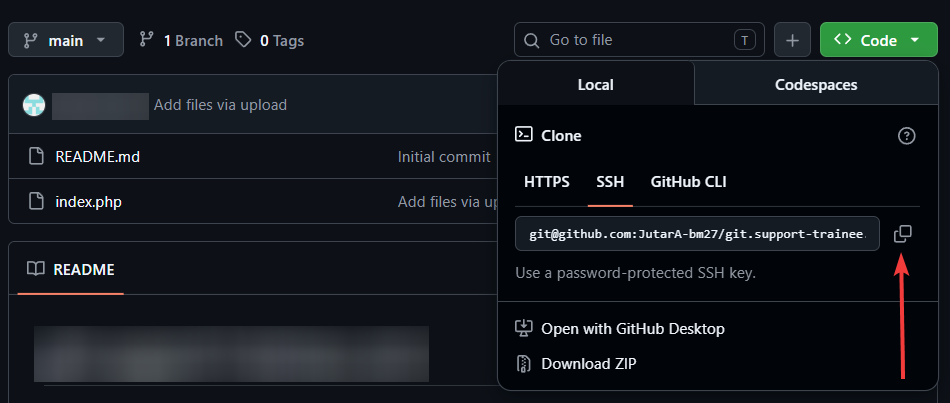
Task: Click the index.php file icon
Action: click(37, 201)
